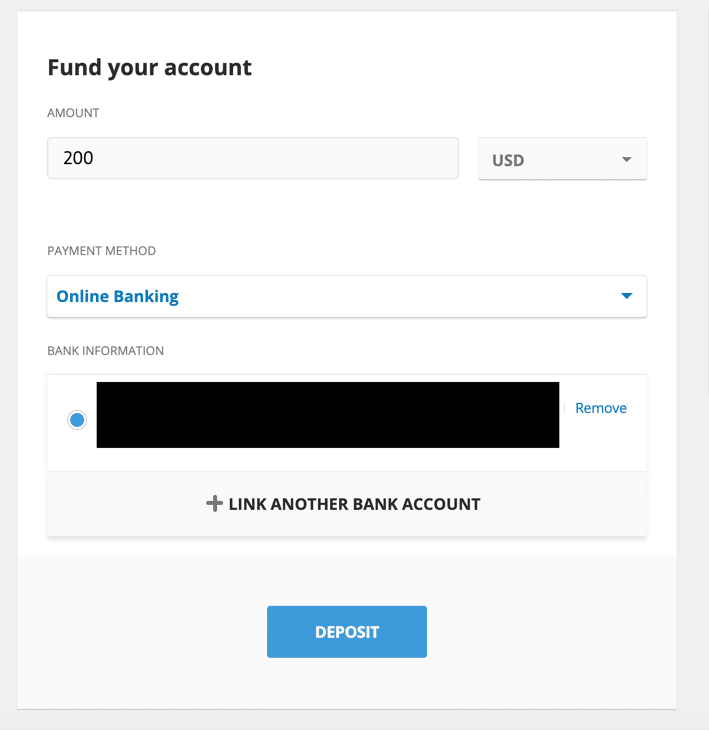
Task: Click the gray caret arrow beside USD
Action: click(627, 160)
